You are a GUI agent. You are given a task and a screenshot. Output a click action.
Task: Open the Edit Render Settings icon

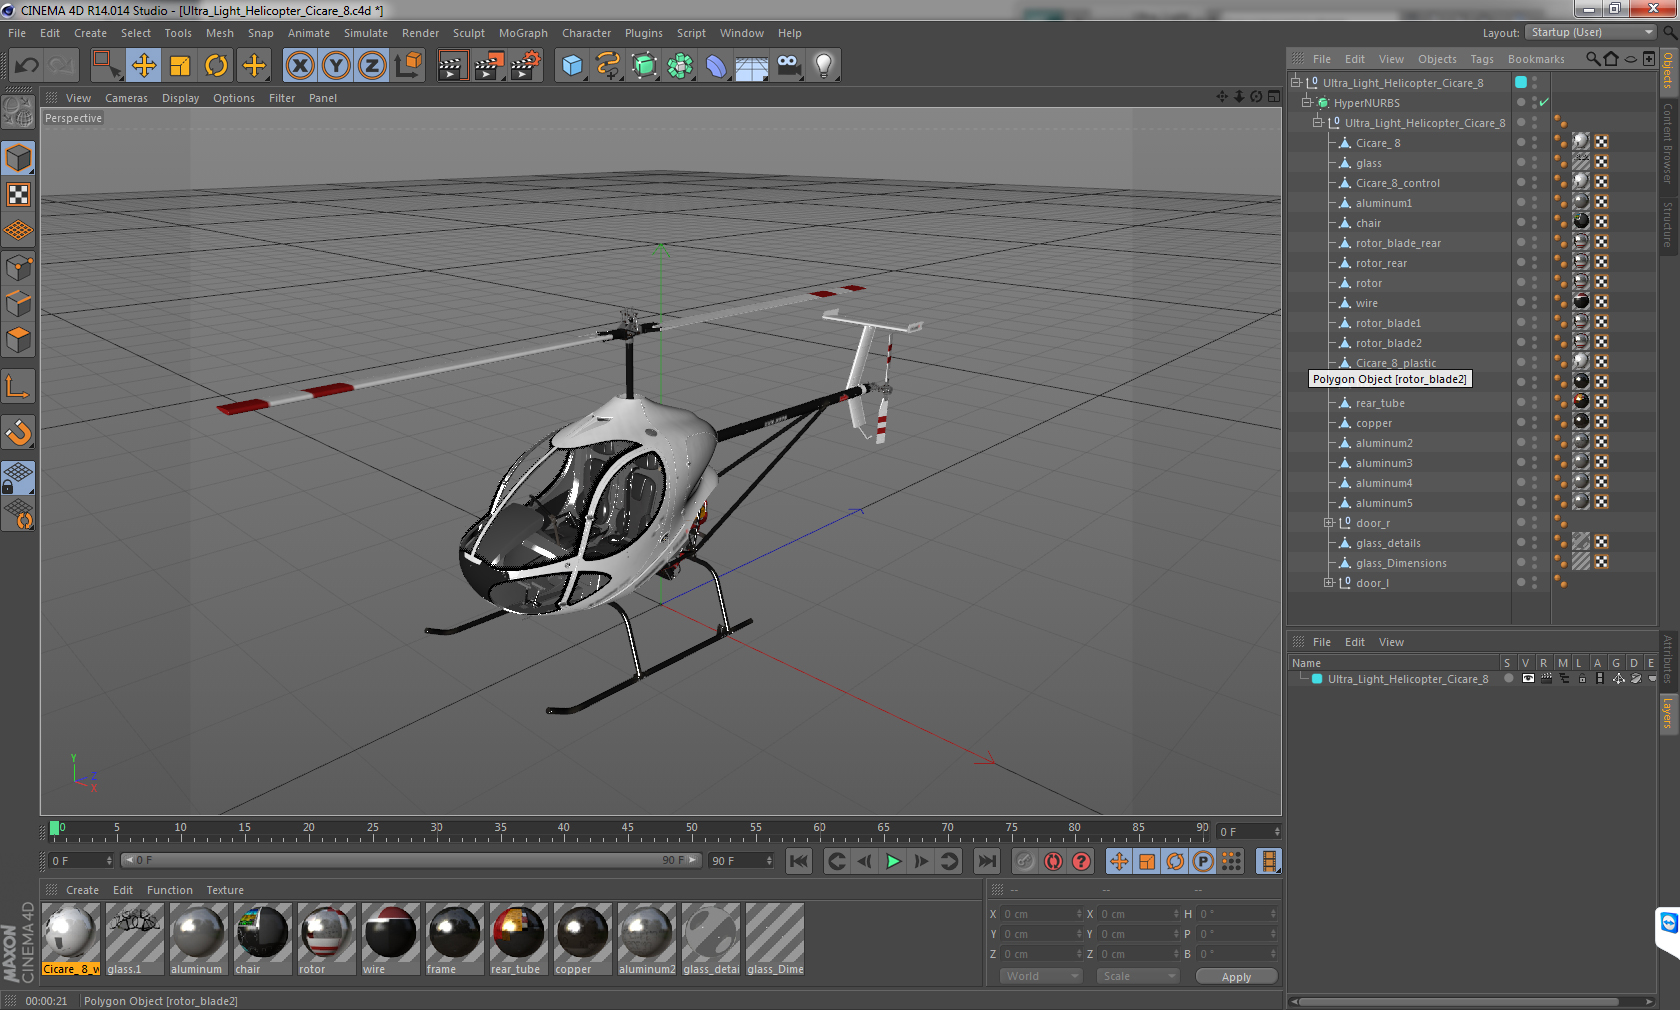pos(525,66)
